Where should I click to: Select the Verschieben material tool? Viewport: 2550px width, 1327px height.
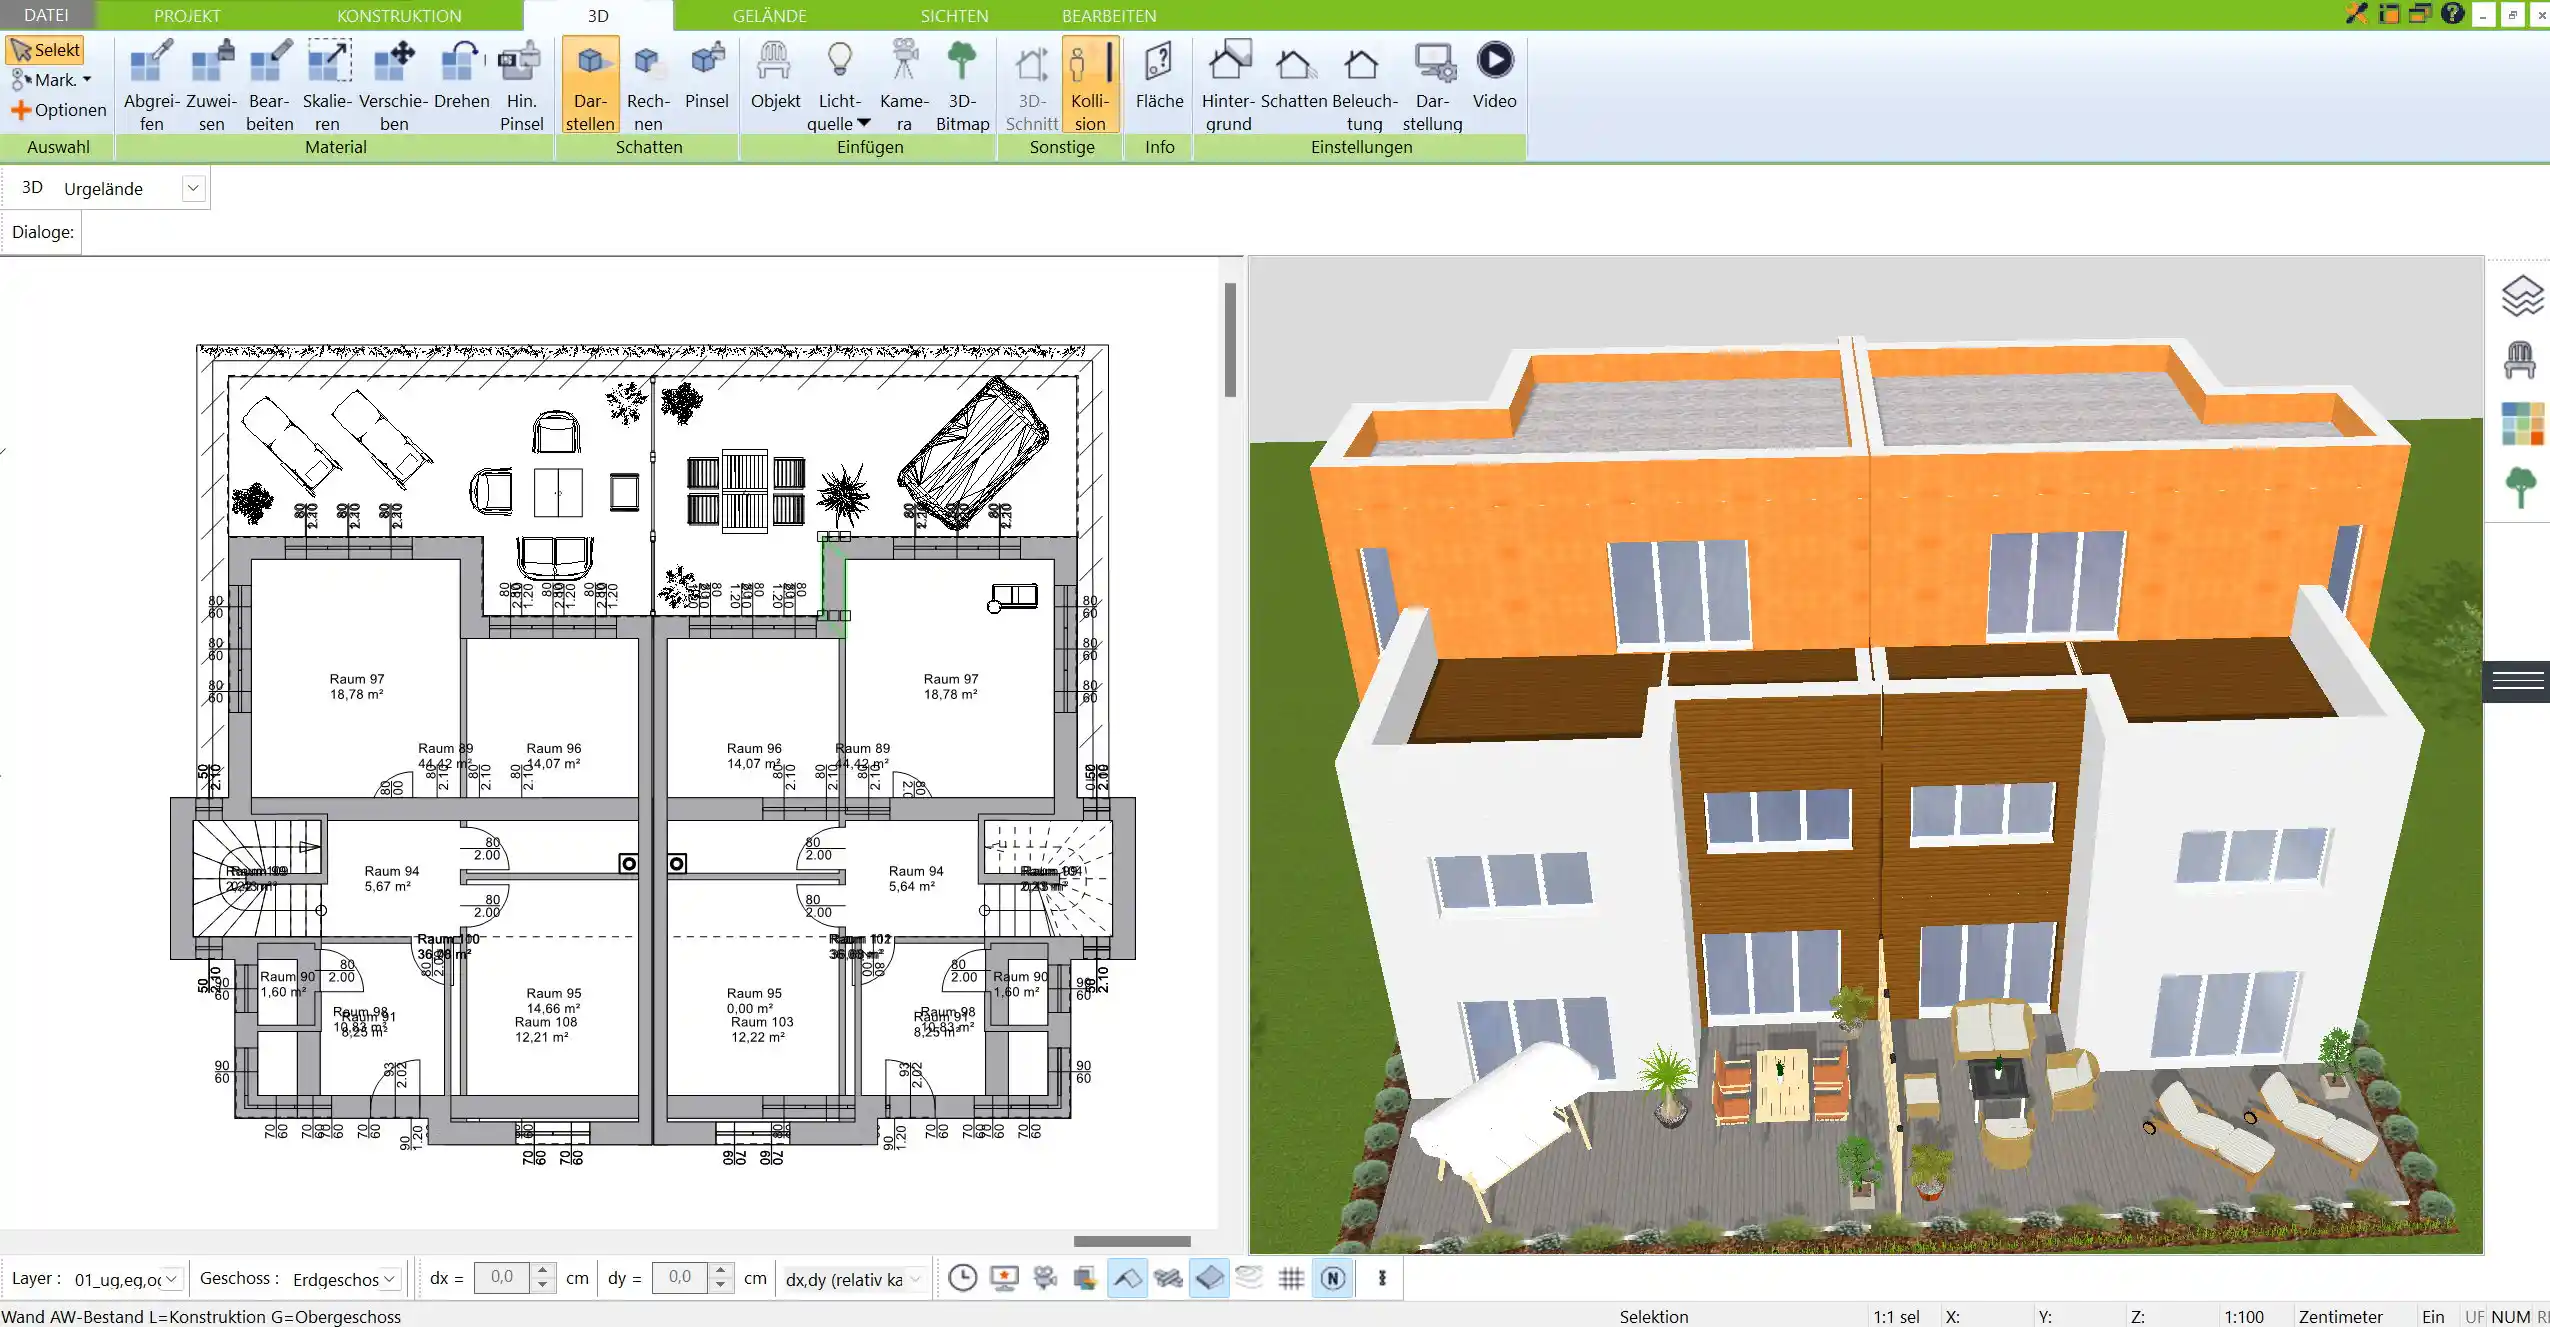pyautogui.click(x=394, y=85)
